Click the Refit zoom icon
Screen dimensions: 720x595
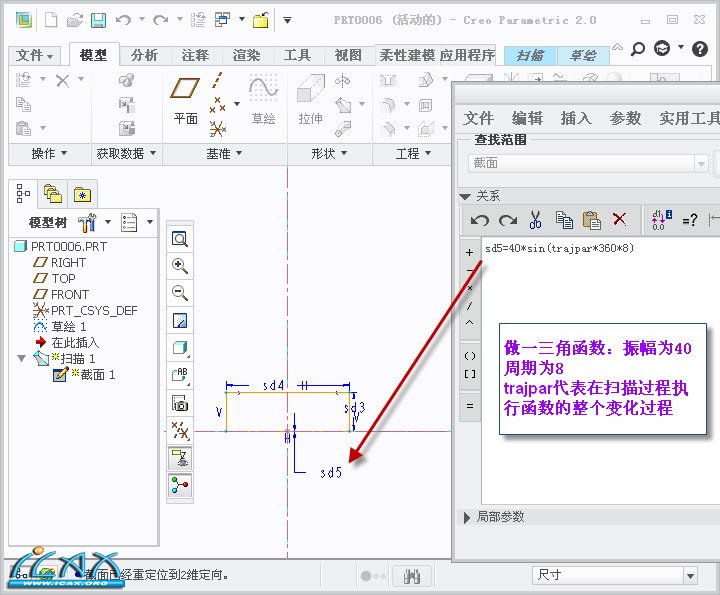(180, 239)
